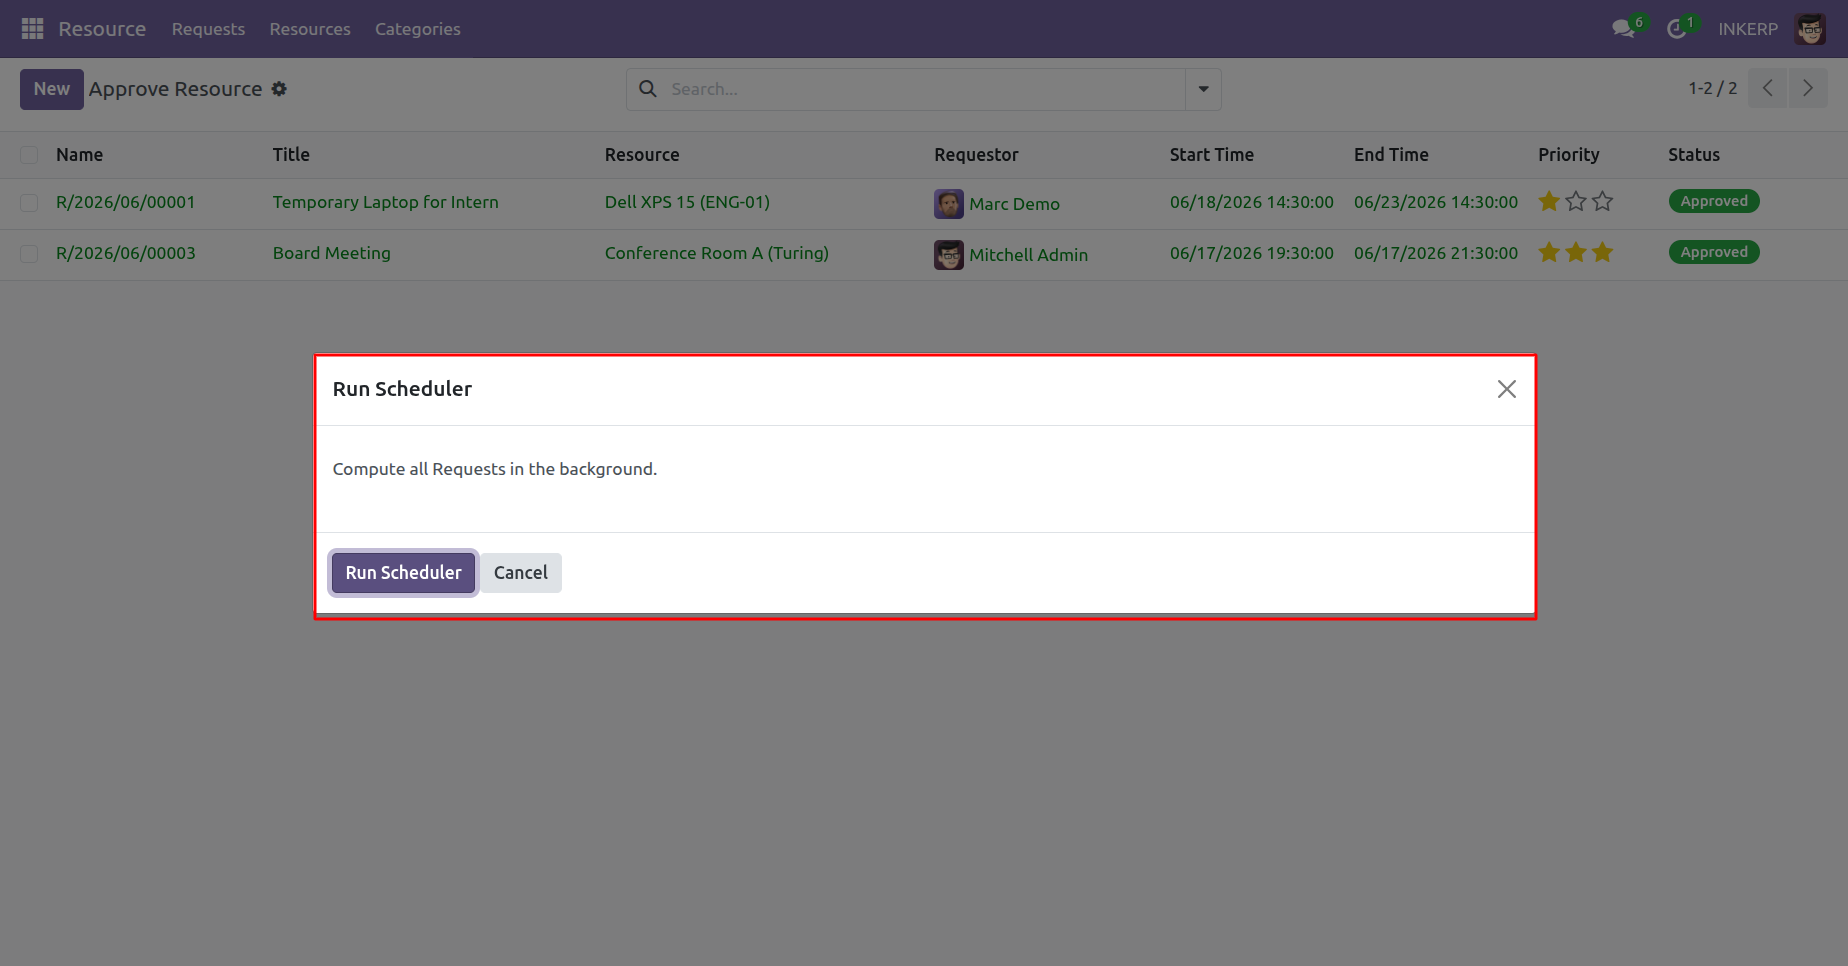The height and width of the screenshot is (966, 1848).
Task: Click Approved status of Board Meeting
Action: (1714, 252)
